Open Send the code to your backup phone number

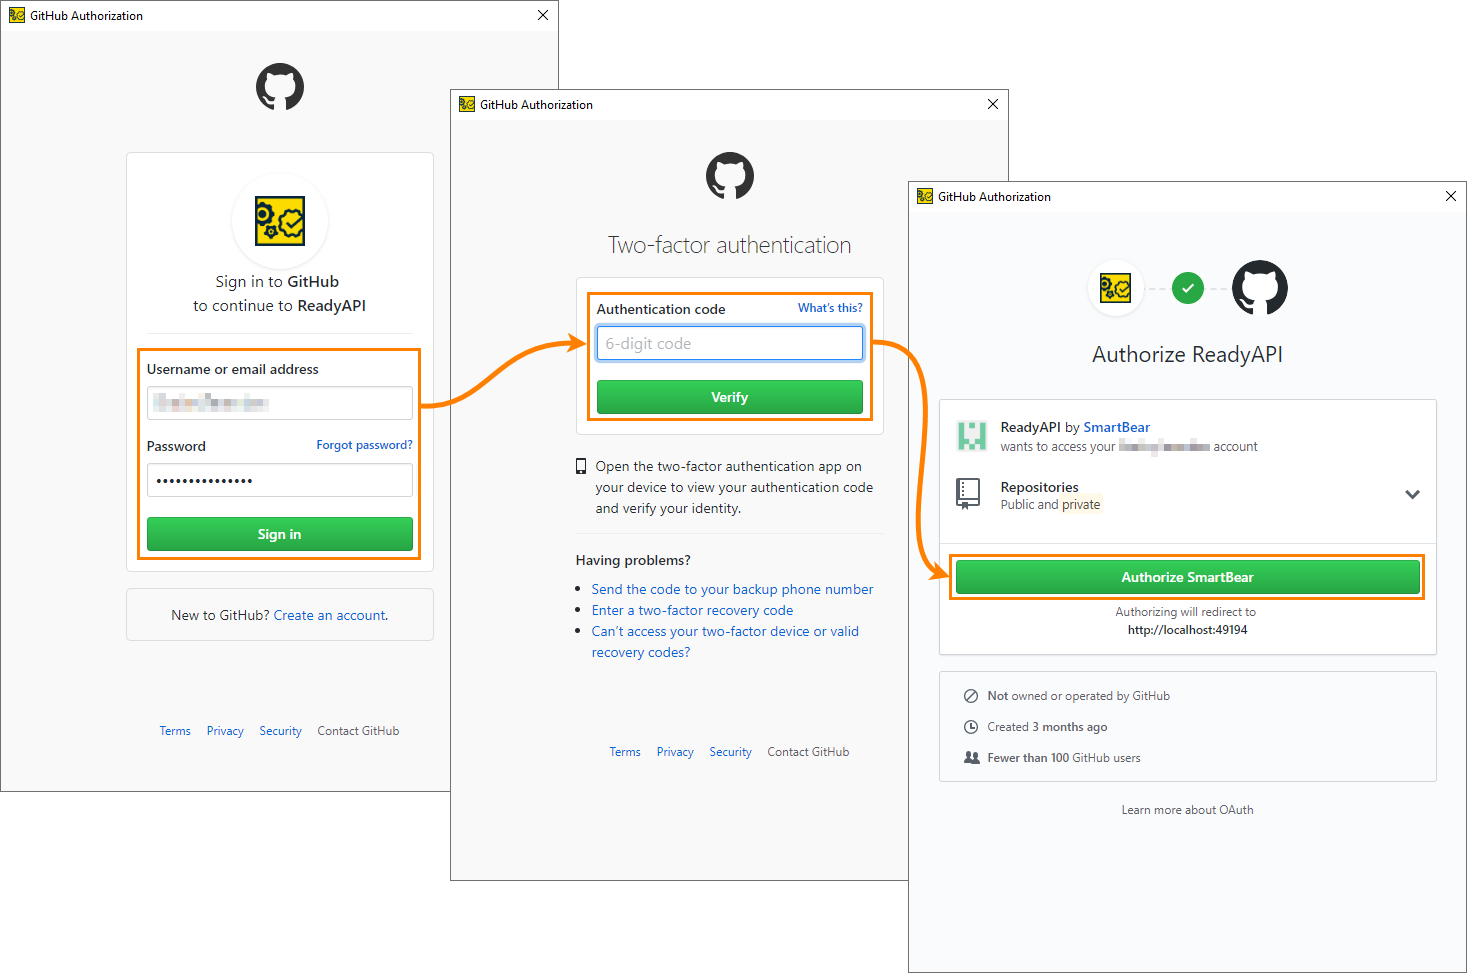(732, 589)
